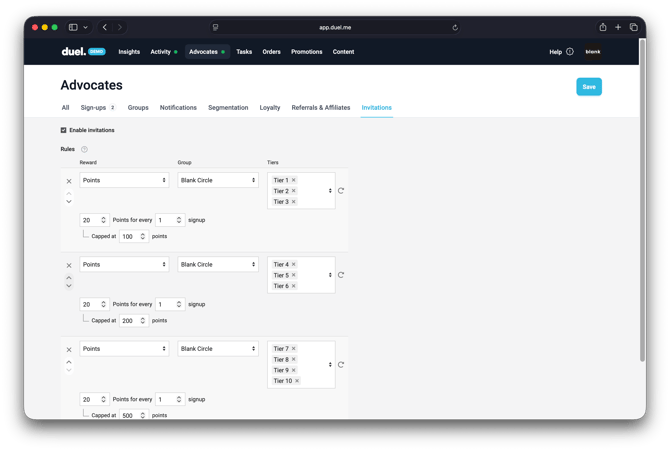Remove Tier 2 tag from first rule

294,191
